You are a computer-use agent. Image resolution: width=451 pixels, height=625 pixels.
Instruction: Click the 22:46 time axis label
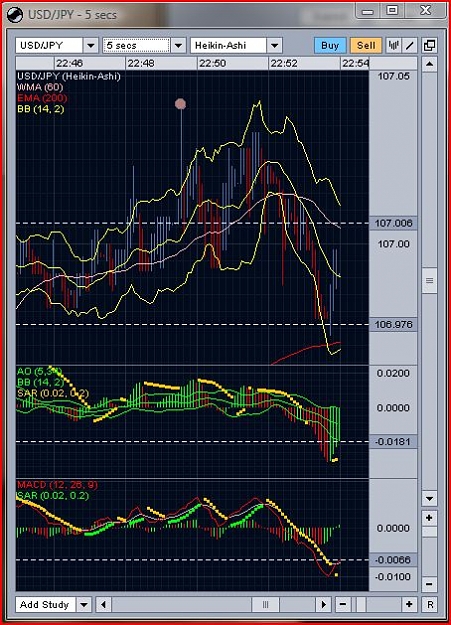[x=69, y=63]
